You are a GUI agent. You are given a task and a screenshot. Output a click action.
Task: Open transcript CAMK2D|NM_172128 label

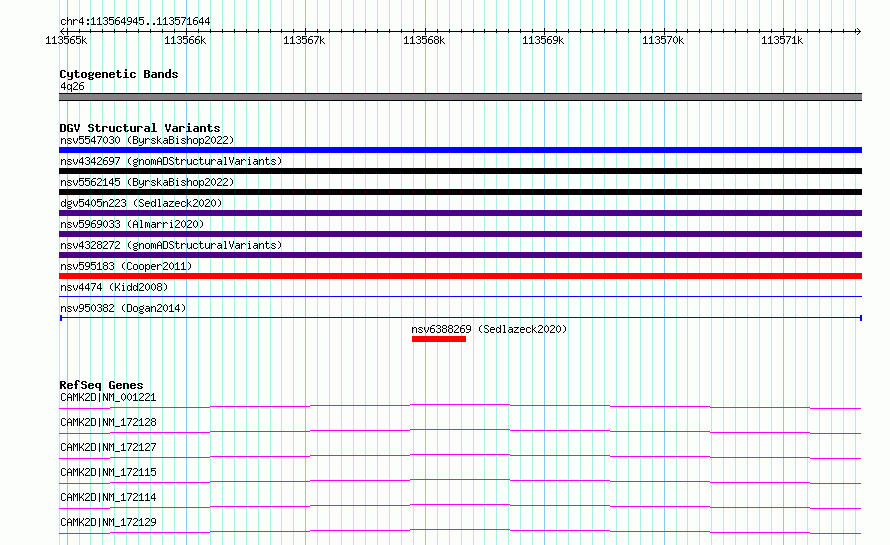click(x=108, y=422)
